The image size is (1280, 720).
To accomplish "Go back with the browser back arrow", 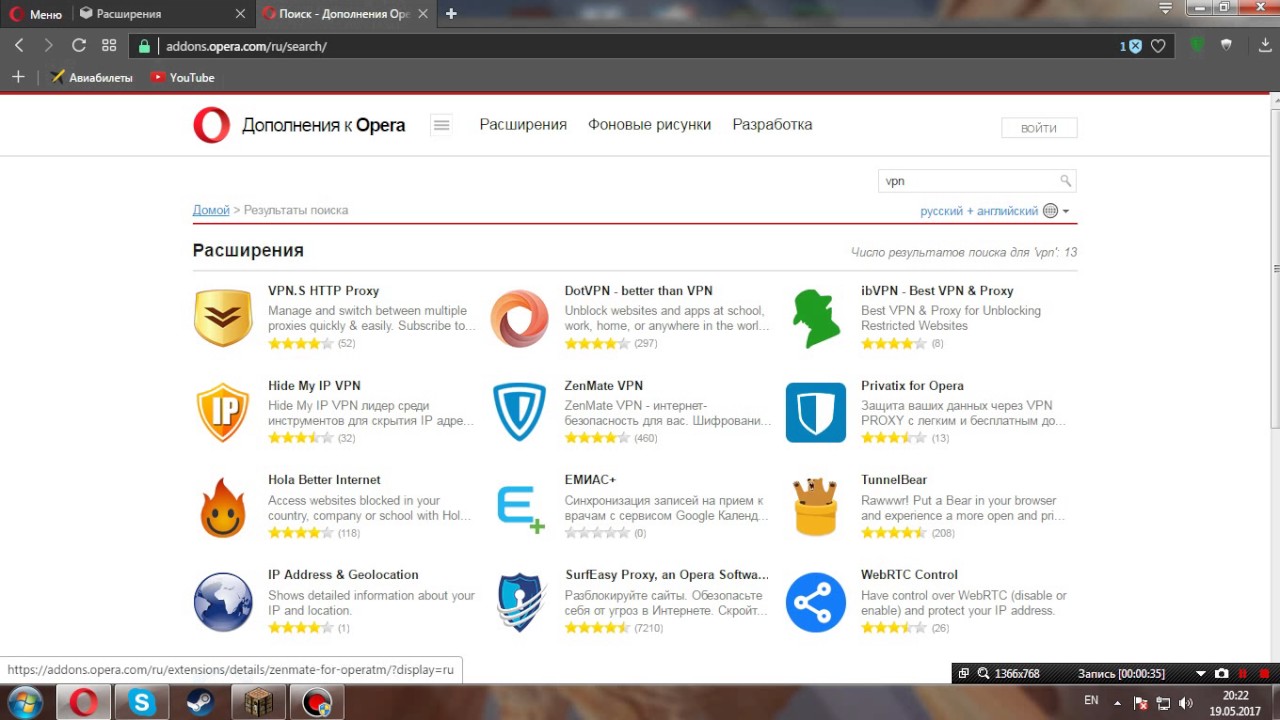I will click(x=19, y=46).
